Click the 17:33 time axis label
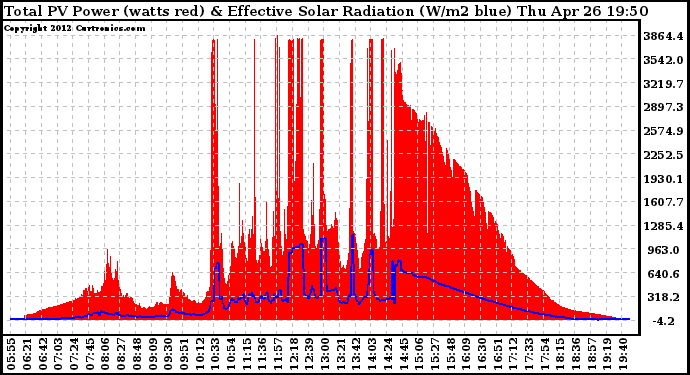The height and width of the screenshot is (375, 690). [x=529, y=354]
